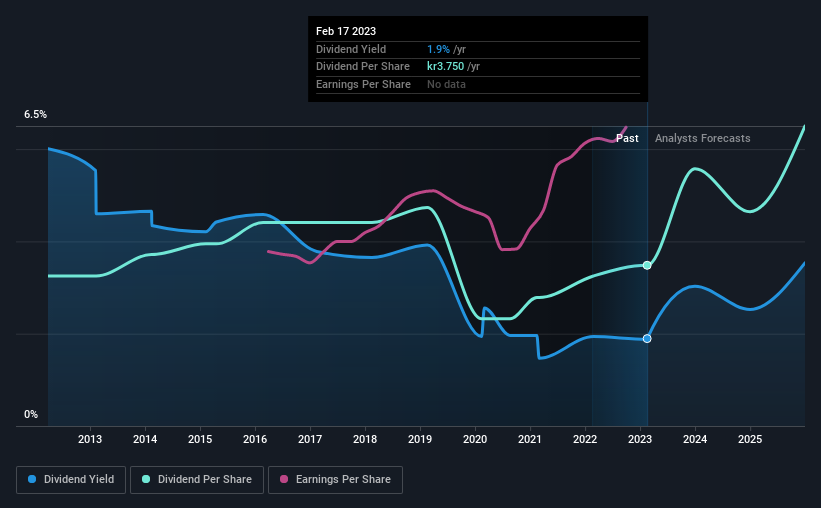Image resolution: width=821 pixels, height=508 pixels.
Task: Click the Feb 17 2023 tooltip date
Action: tap(346, 31)
